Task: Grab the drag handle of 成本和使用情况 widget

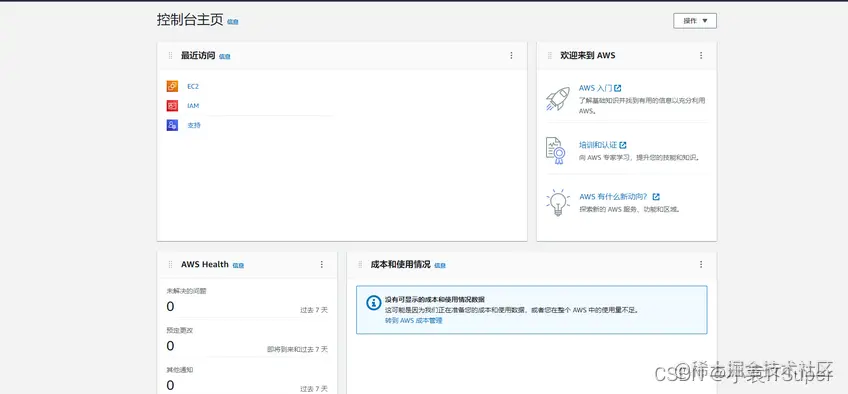Action: pos(360,264)
